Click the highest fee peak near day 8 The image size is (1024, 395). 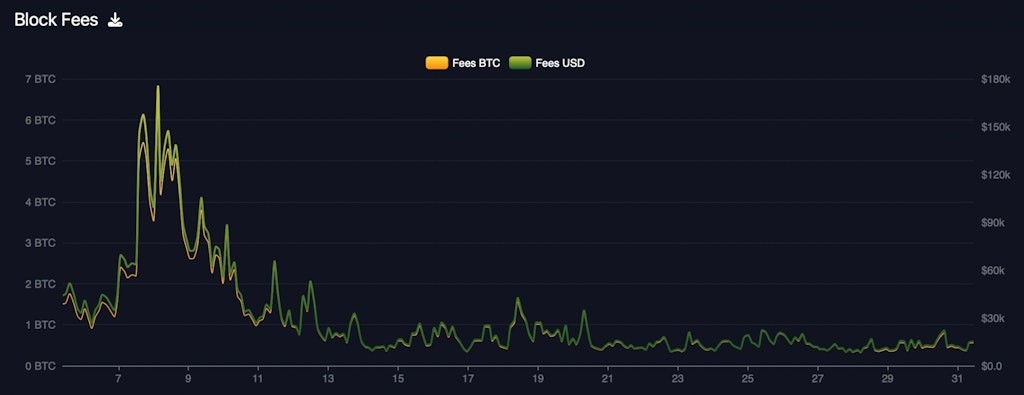click(158, 86)
